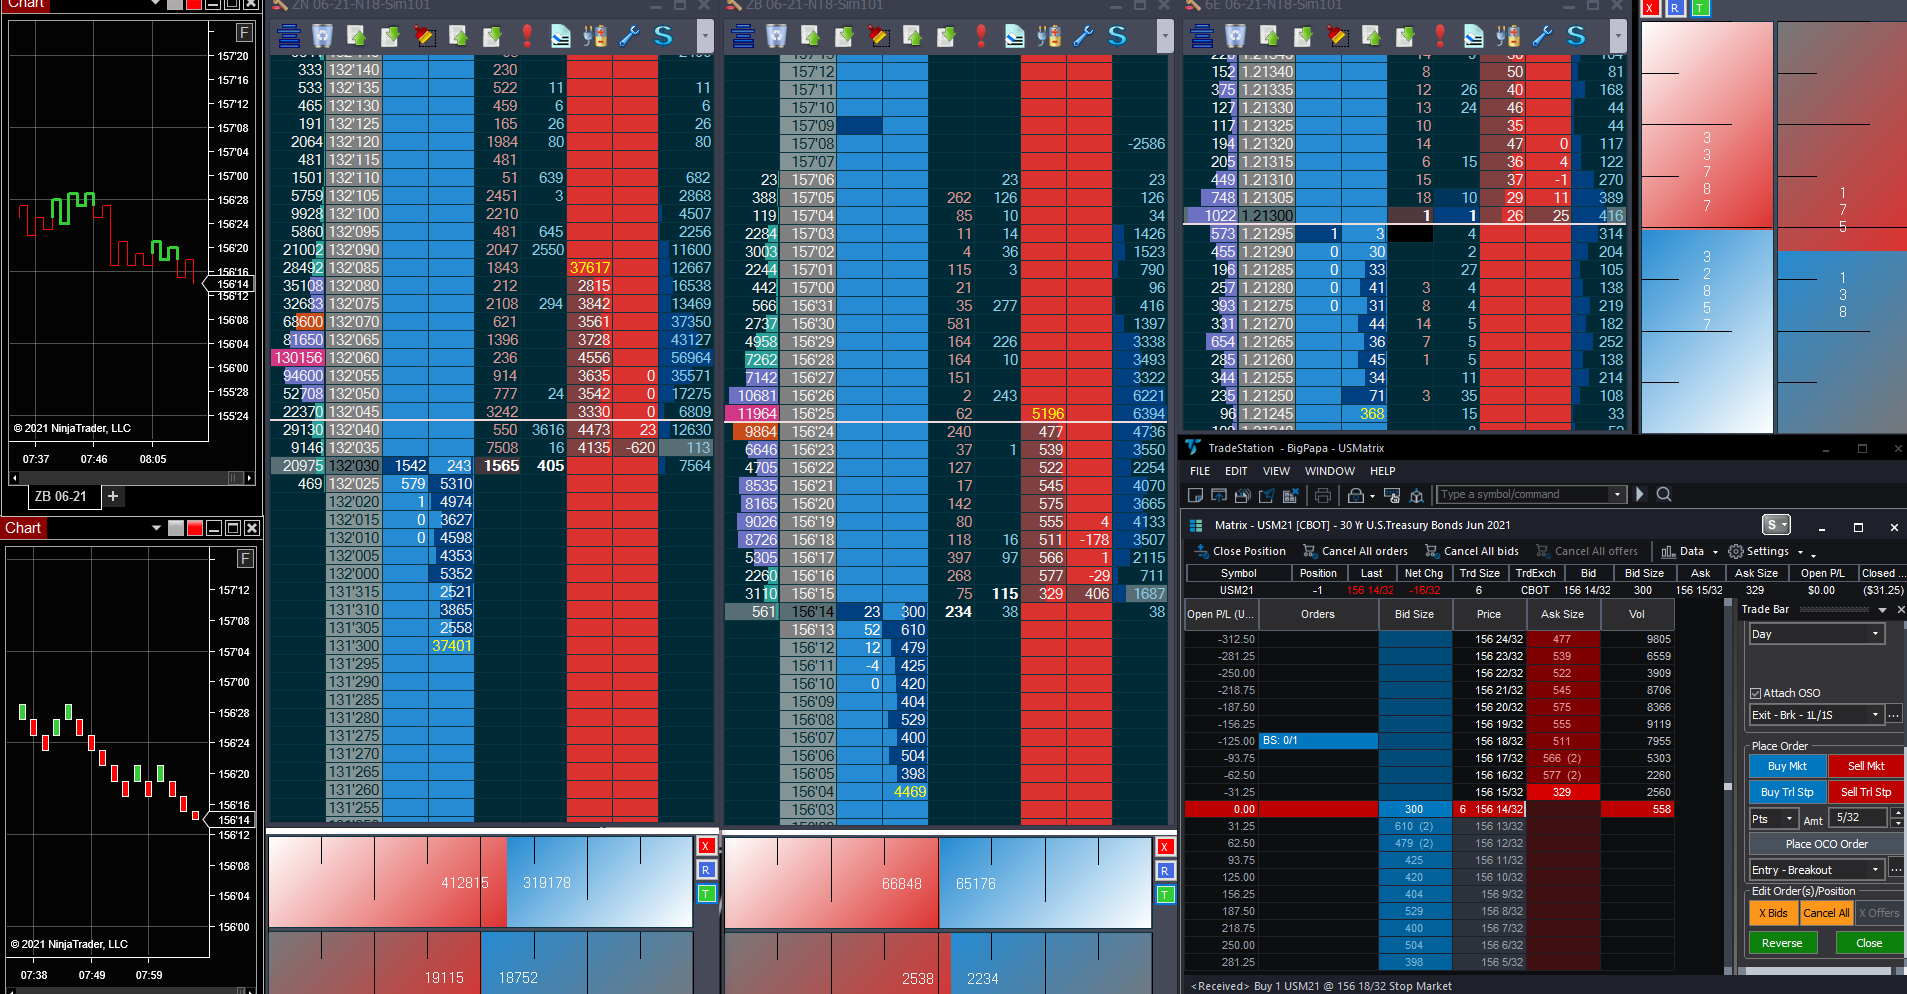
Task: Open the WINDOW menu in TradeStation
Action: click(1330, 471)
